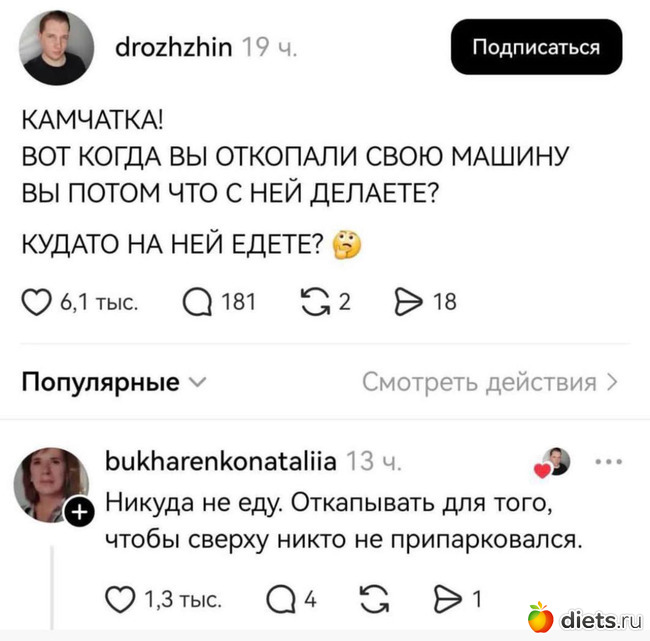Click the drozhzhin username

[x=174, y=48]
